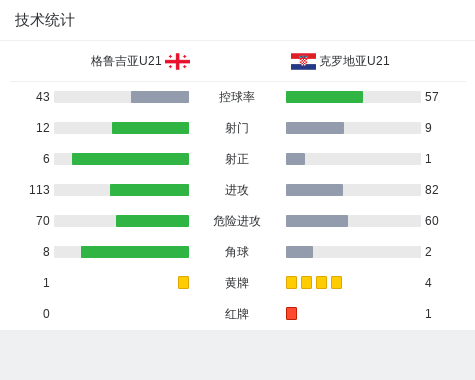
Task: Click Croatia's fourth yellow card icon
Action: point(336,282)
